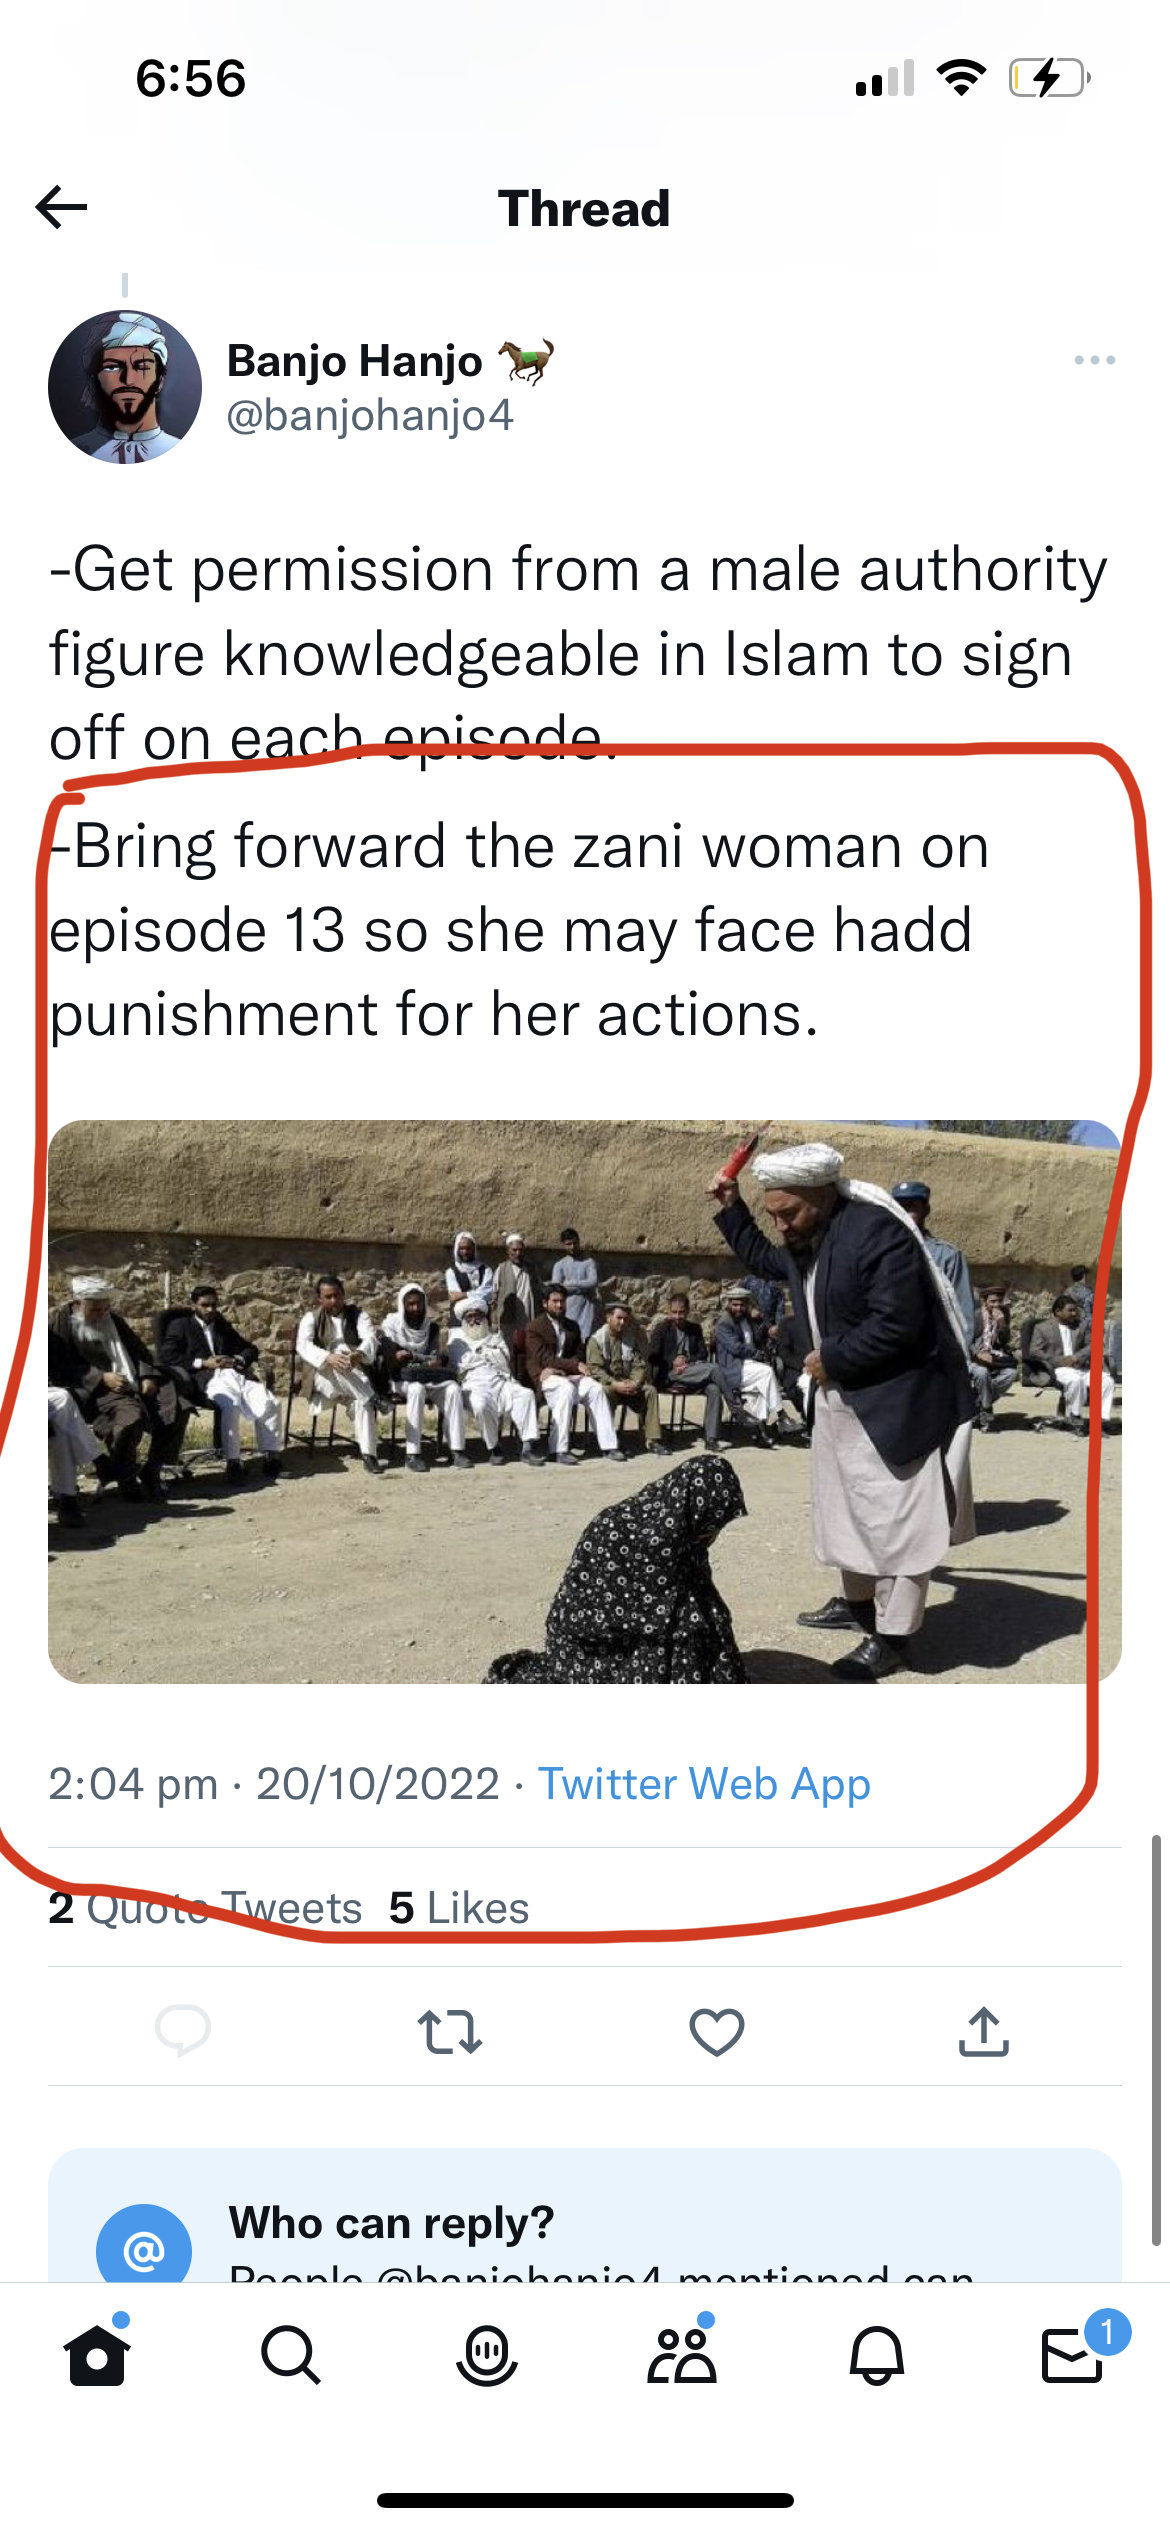Open the Search tab
This screenshot has height=2532, width=1170.
click(x=291, y=2355)
